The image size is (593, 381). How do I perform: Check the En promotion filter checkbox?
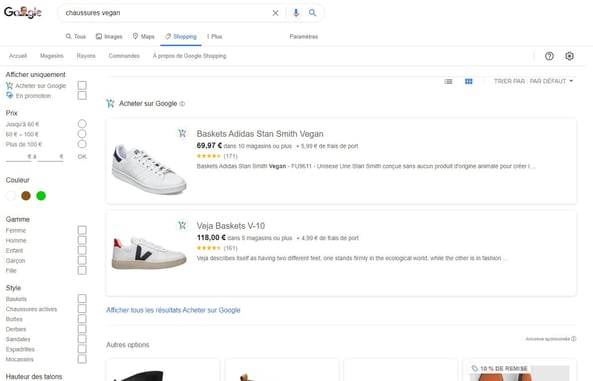pyautogui.click(x=82, y=95)
